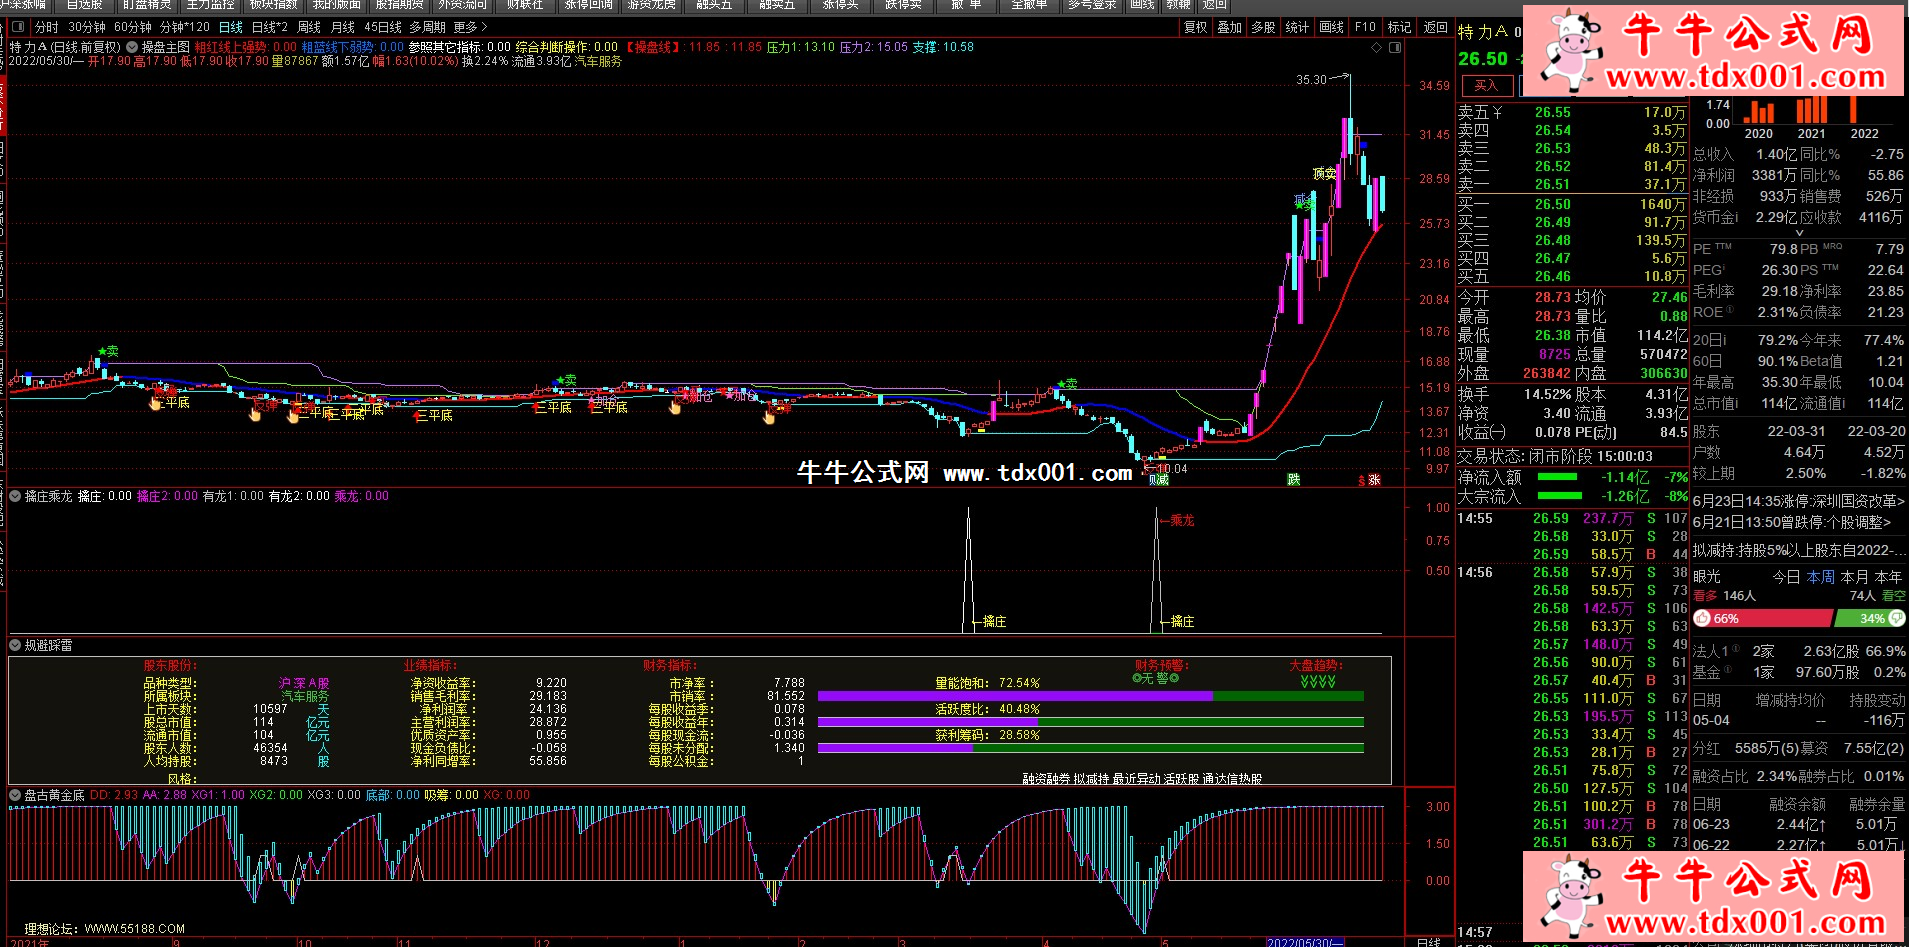Click the 复权 toolbar button
Screen dimensions: 1909x947
pyautogui.click(x=1196, y=27)
